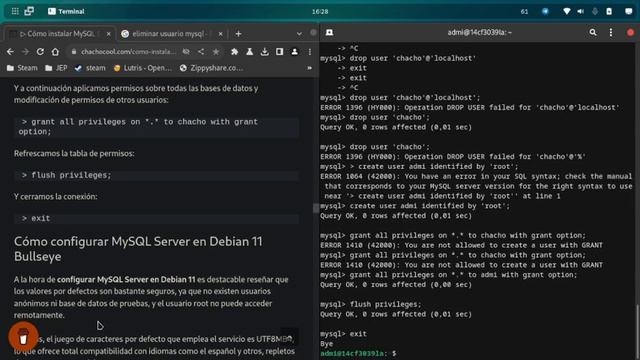The width and height of the screenshot is (640, 360).
Task: Click the number 61 indicator in top panel
Action: (524, 11)
